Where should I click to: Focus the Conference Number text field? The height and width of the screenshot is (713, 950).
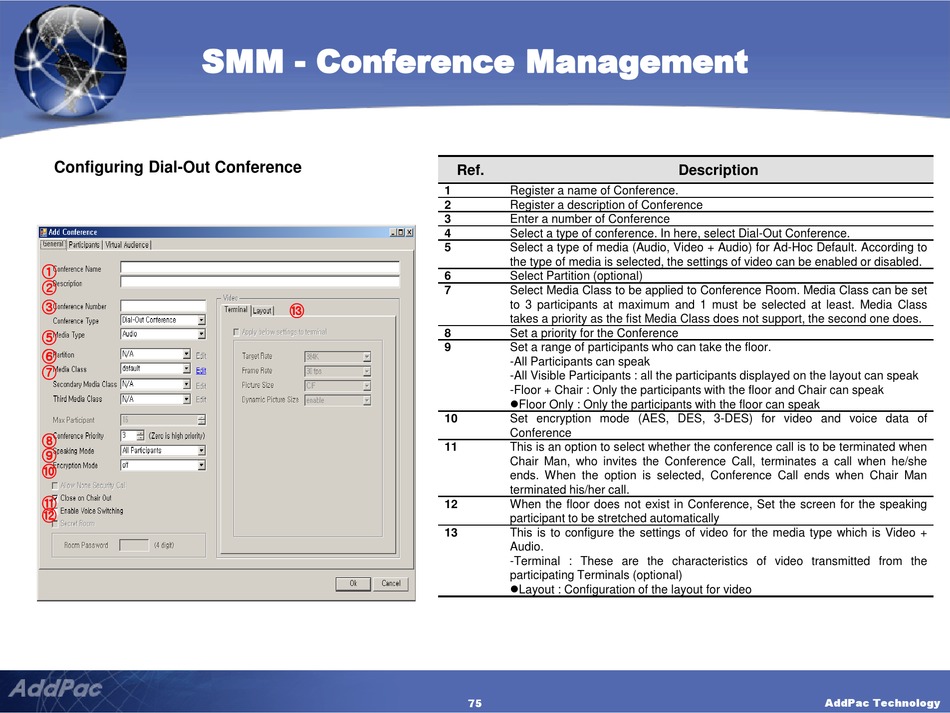162,306
